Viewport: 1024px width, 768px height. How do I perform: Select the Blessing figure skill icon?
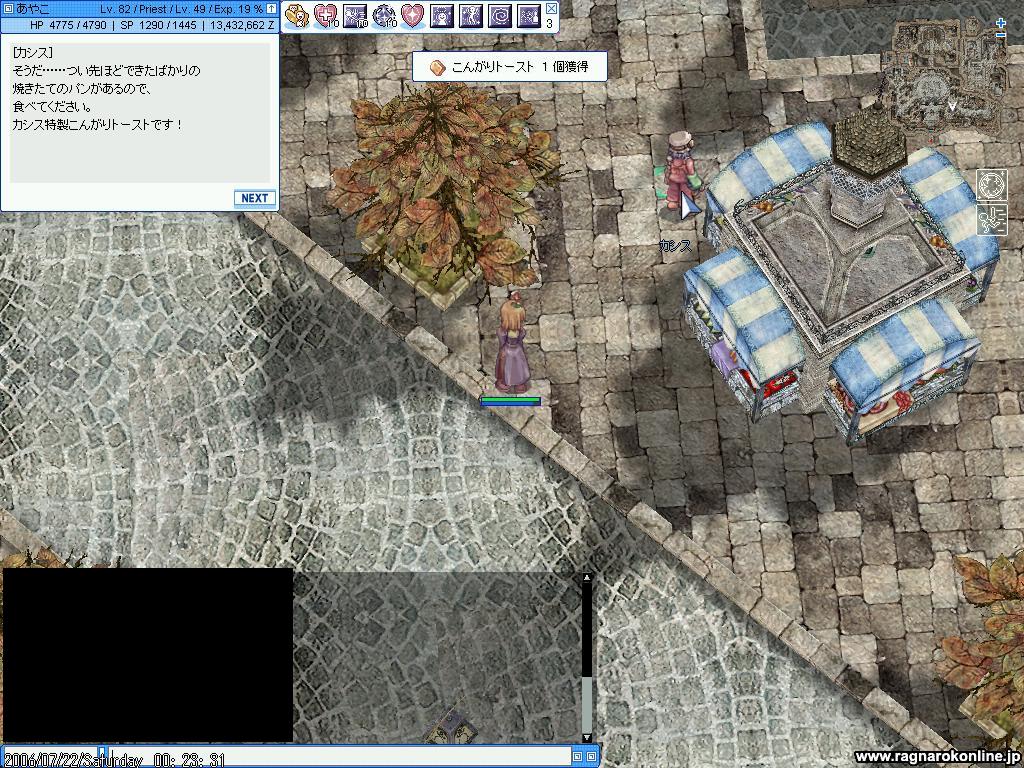tap(441, 16)
